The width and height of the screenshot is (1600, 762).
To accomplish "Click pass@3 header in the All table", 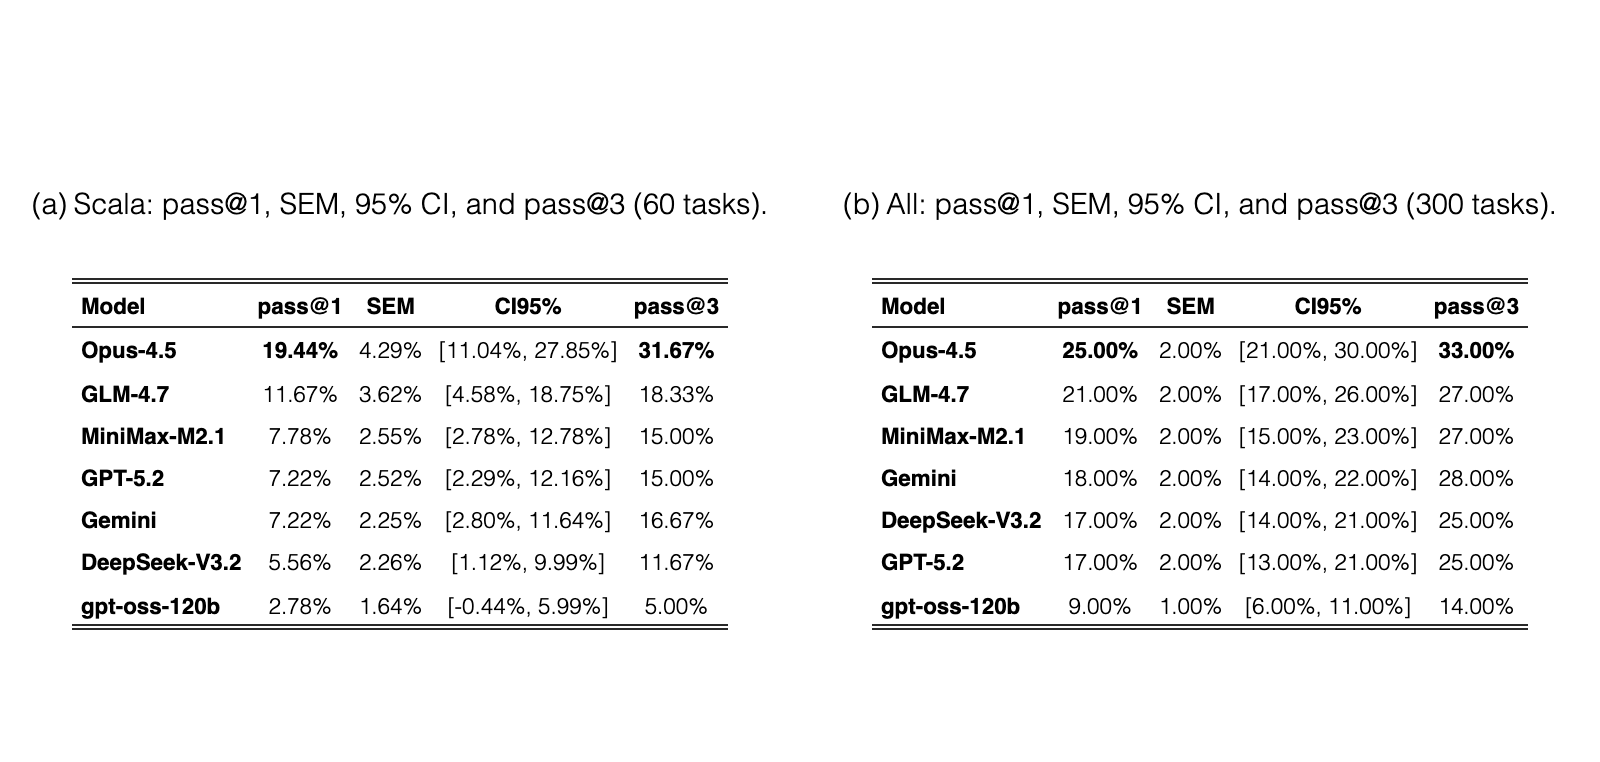I will coord(1476,307).
